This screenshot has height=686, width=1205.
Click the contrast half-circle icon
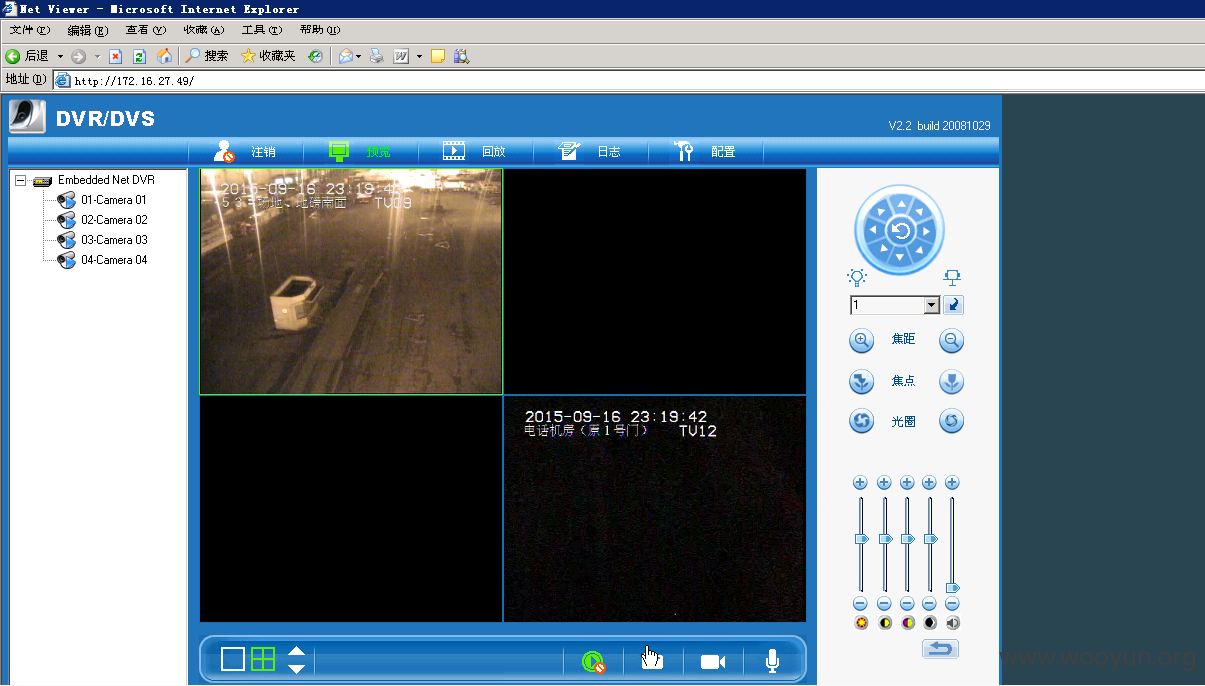pyautogui.click(x=885, y=623)
